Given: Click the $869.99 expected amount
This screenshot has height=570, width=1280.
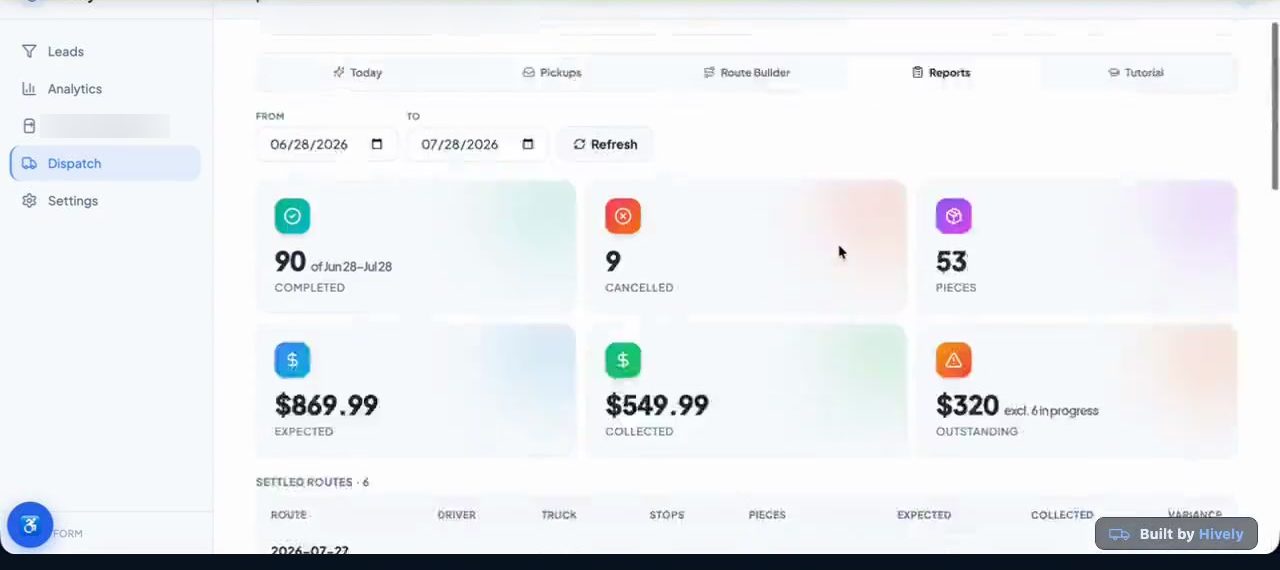Looking at the screenshot, I should click(x=326, y=405).
